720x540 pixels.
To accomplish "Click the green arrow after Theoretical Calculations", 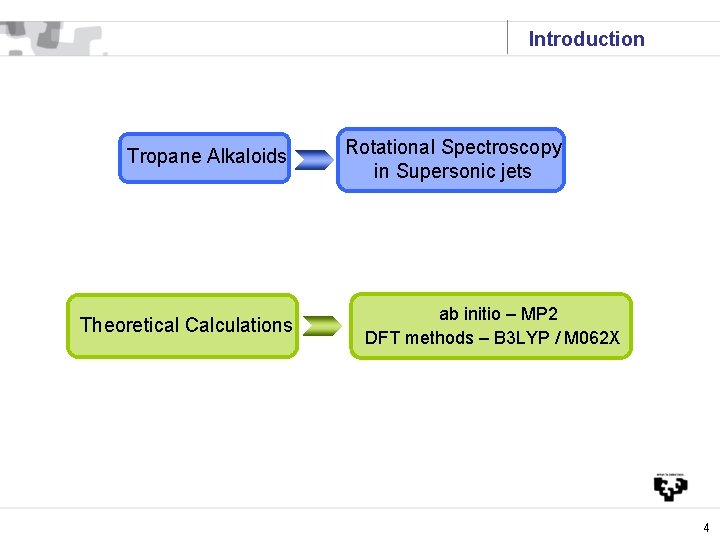I will coord(321,326).
